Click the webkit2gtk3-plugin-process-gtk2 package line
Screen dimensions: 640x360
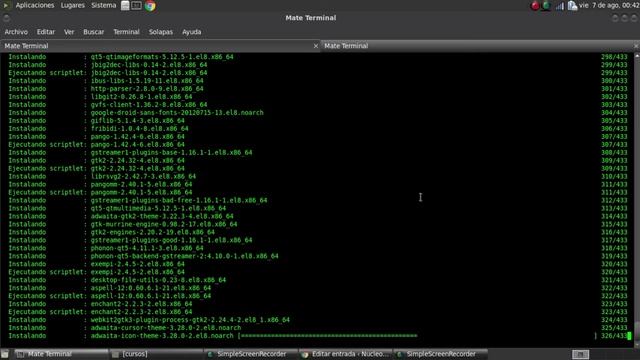(190, 320)
